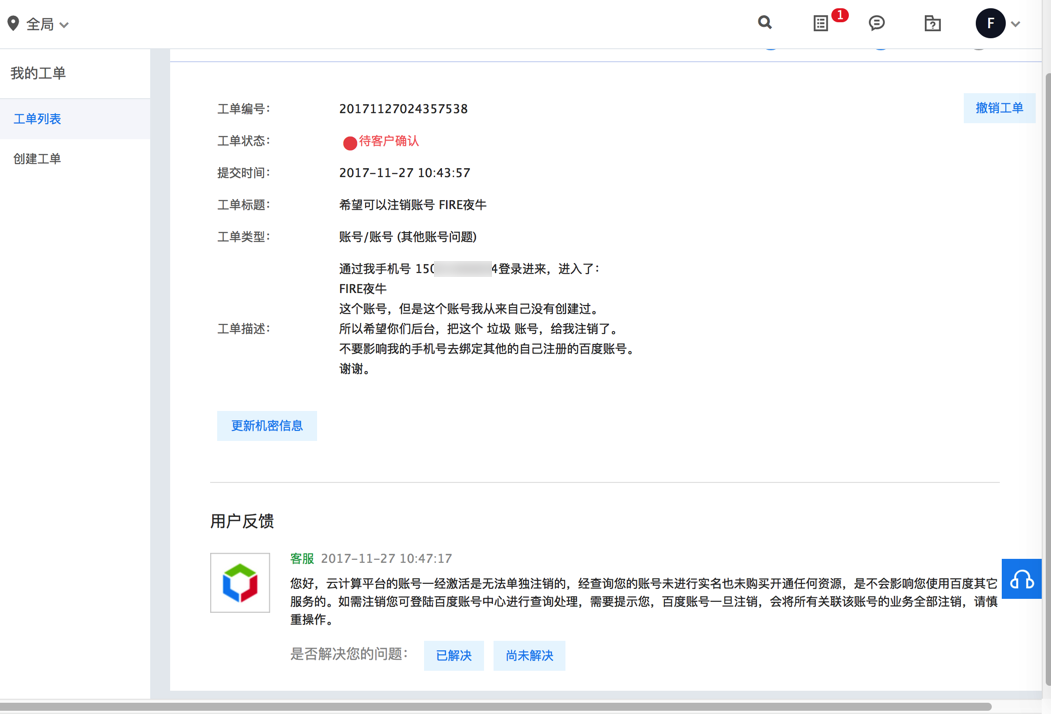Click the 我的工单 sidebar heading
Screen dimensions: 1051x714
click(x=38, y=73)
